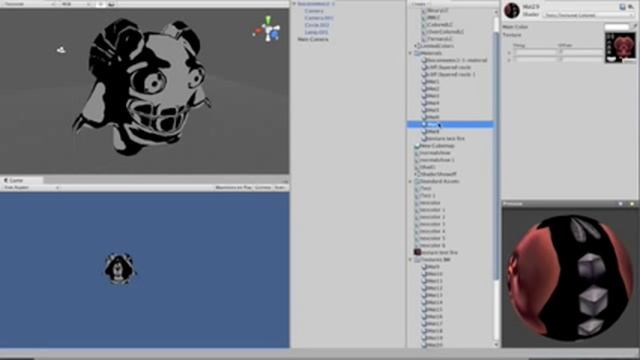Select Main Camera in the Hierarchy
This screenshot has width=640, height=360.
[x=313, y=39]
